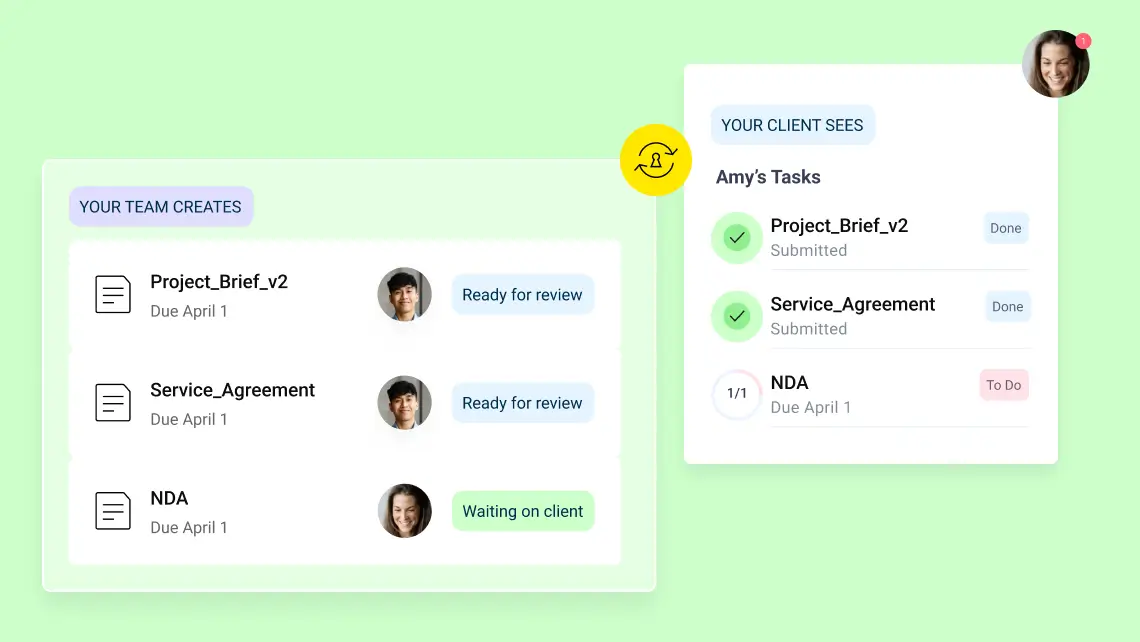Click the Waiting on client status
This screenshot has height=642, width=1140.
[523, 511]
